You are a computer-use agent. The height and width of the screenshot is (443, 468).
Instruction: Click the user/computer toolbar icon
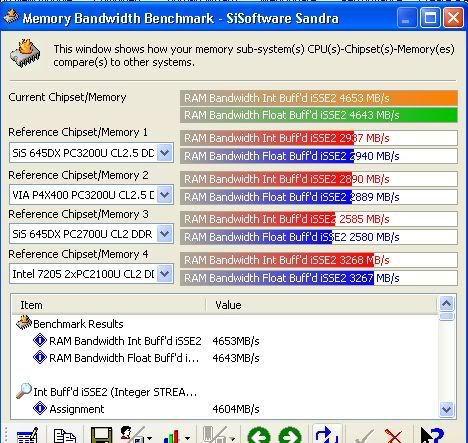(131, 434)
